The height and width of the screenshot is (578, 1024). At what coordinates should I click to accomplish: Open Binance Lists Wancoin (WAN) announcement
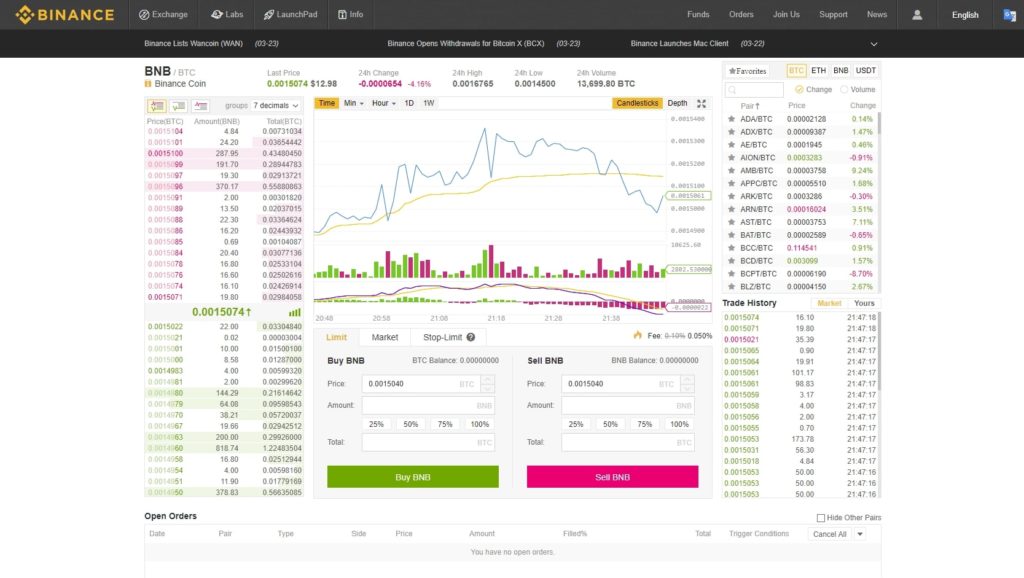(193, 44)
